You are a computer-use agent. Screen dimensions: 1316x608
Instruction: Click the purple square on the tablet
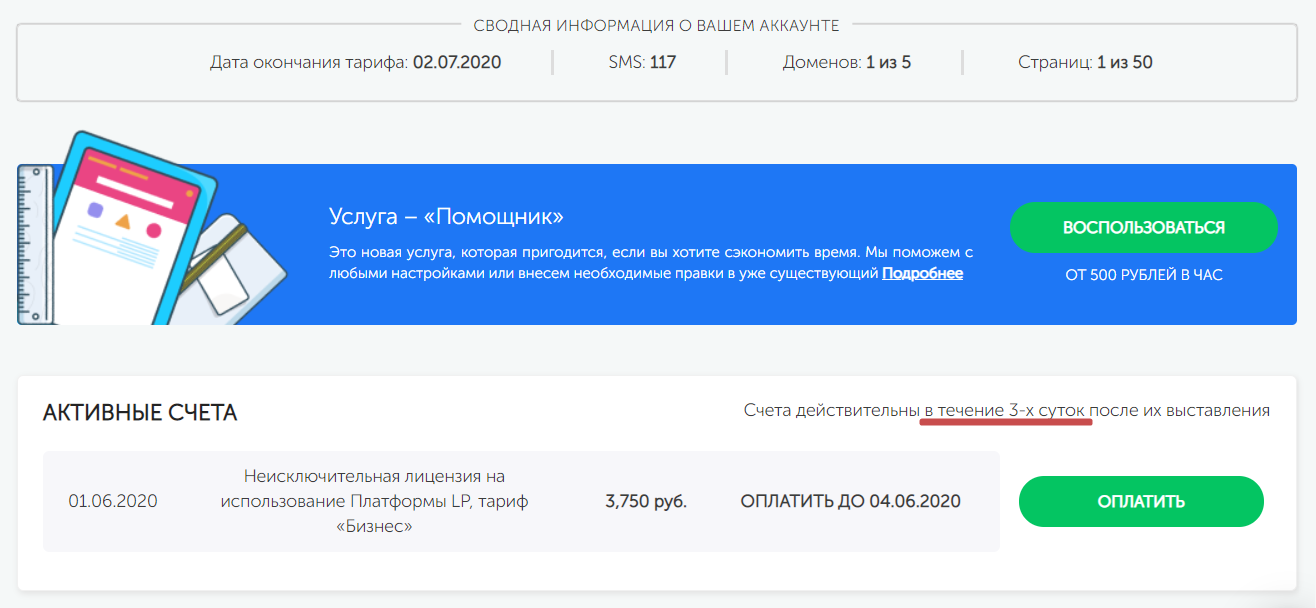95,210
